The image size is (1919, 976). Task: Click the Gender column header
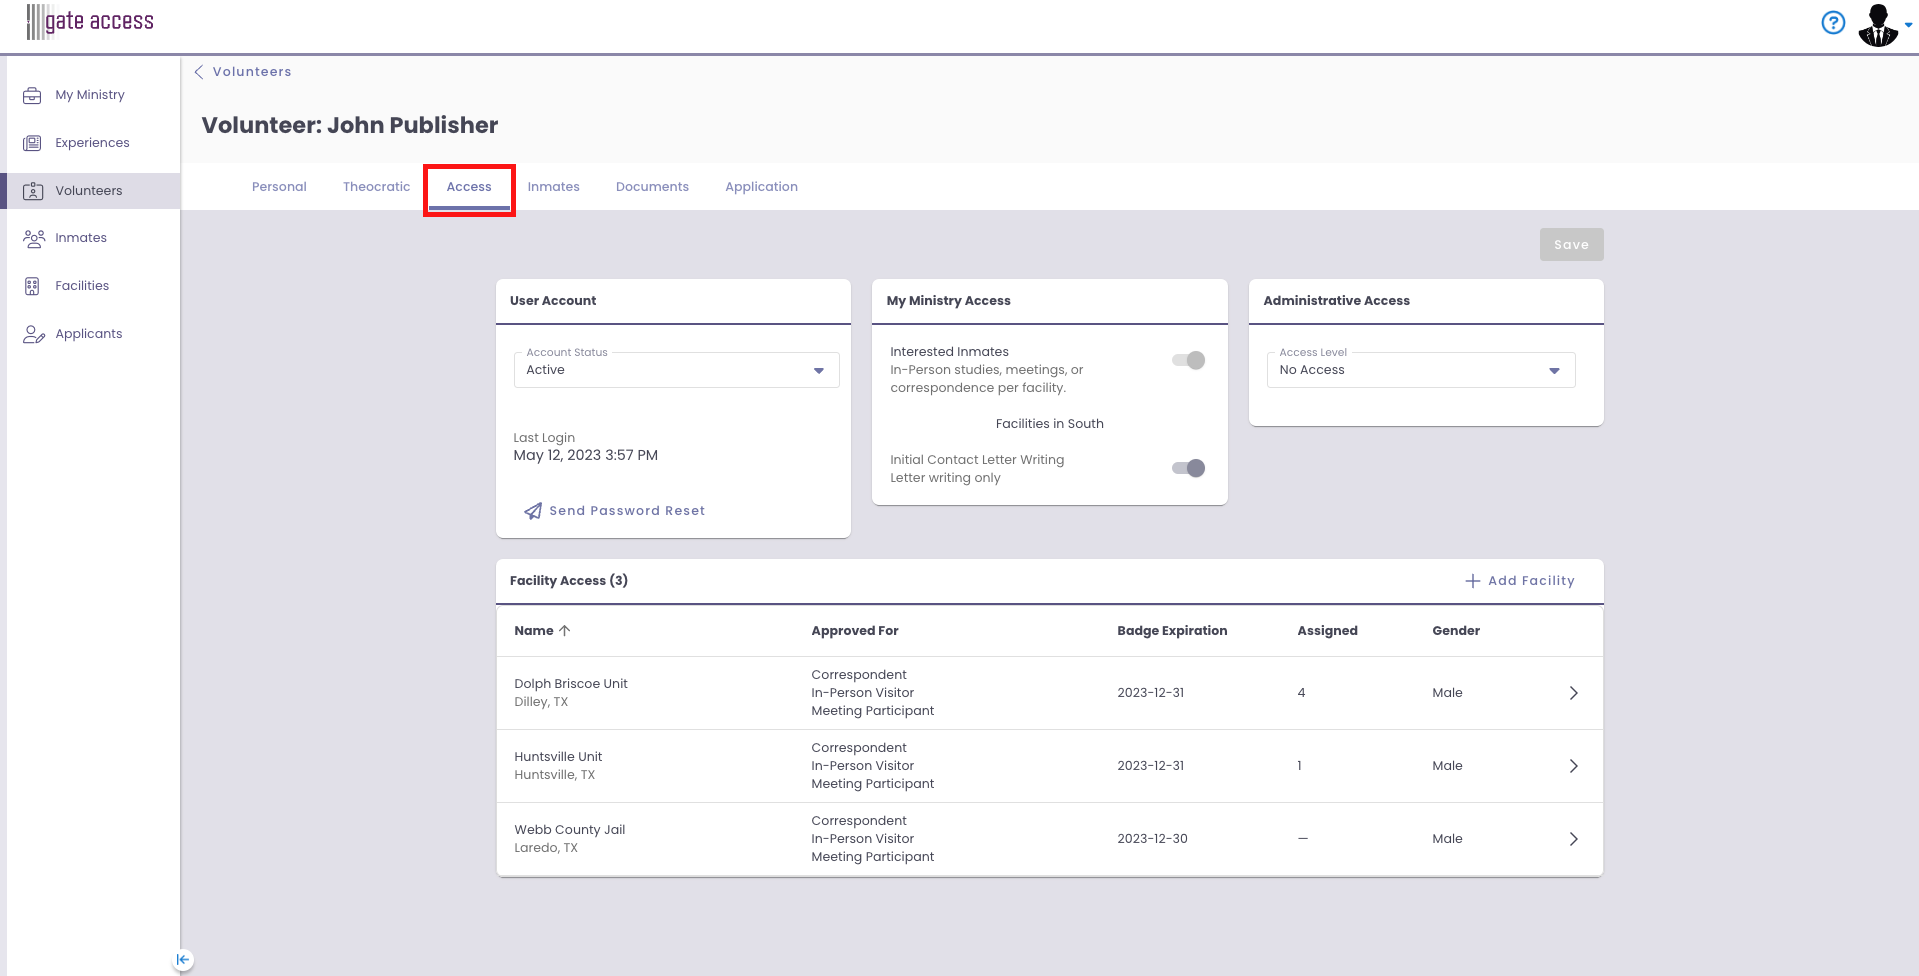coord(1456,631)
